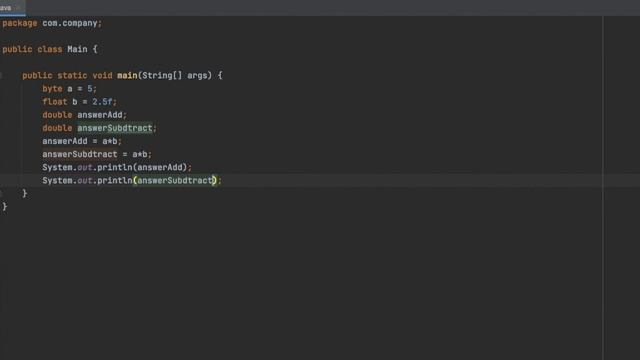Click 'answerAdd' inside the first println call
Screen dimensions: 640x360
pyautogui.click(x=160, y=167)
